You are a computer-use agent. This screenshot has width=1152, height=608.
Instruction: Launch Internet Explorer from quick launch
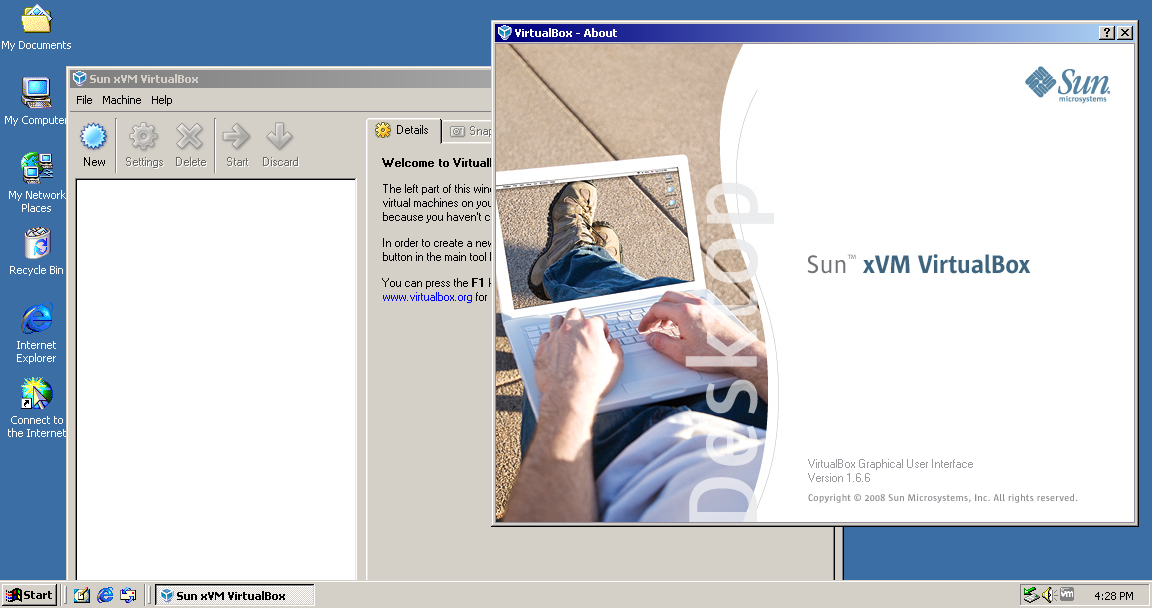coord(105,595)
